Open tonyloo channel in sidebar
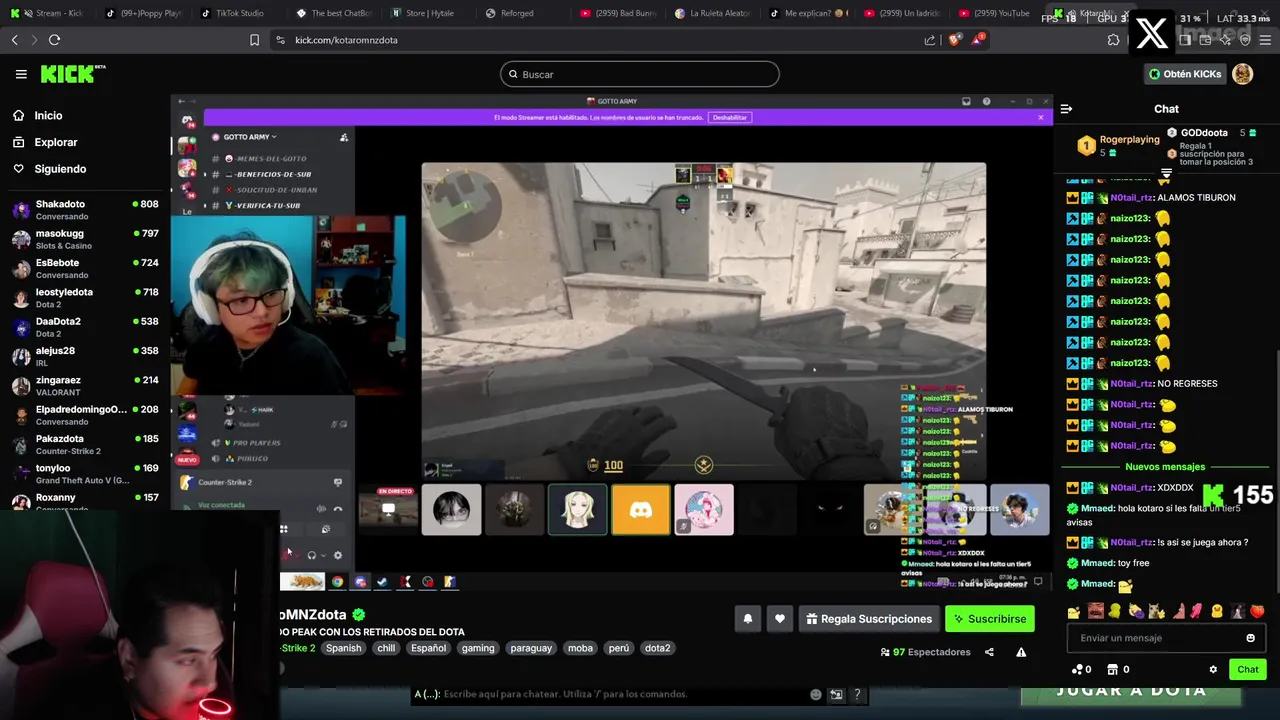This screenshot has height=720, width=1280. click(x=85, y=474)
